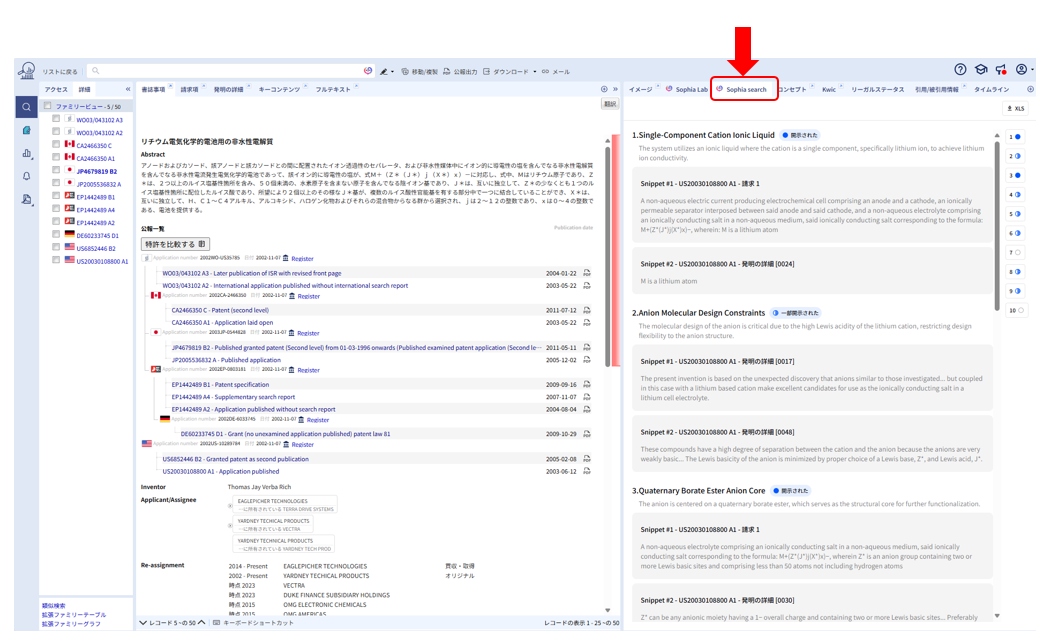Check the CA2466350 C checkbox
This screenshot has height=637, width=1046.
point(56,144)
